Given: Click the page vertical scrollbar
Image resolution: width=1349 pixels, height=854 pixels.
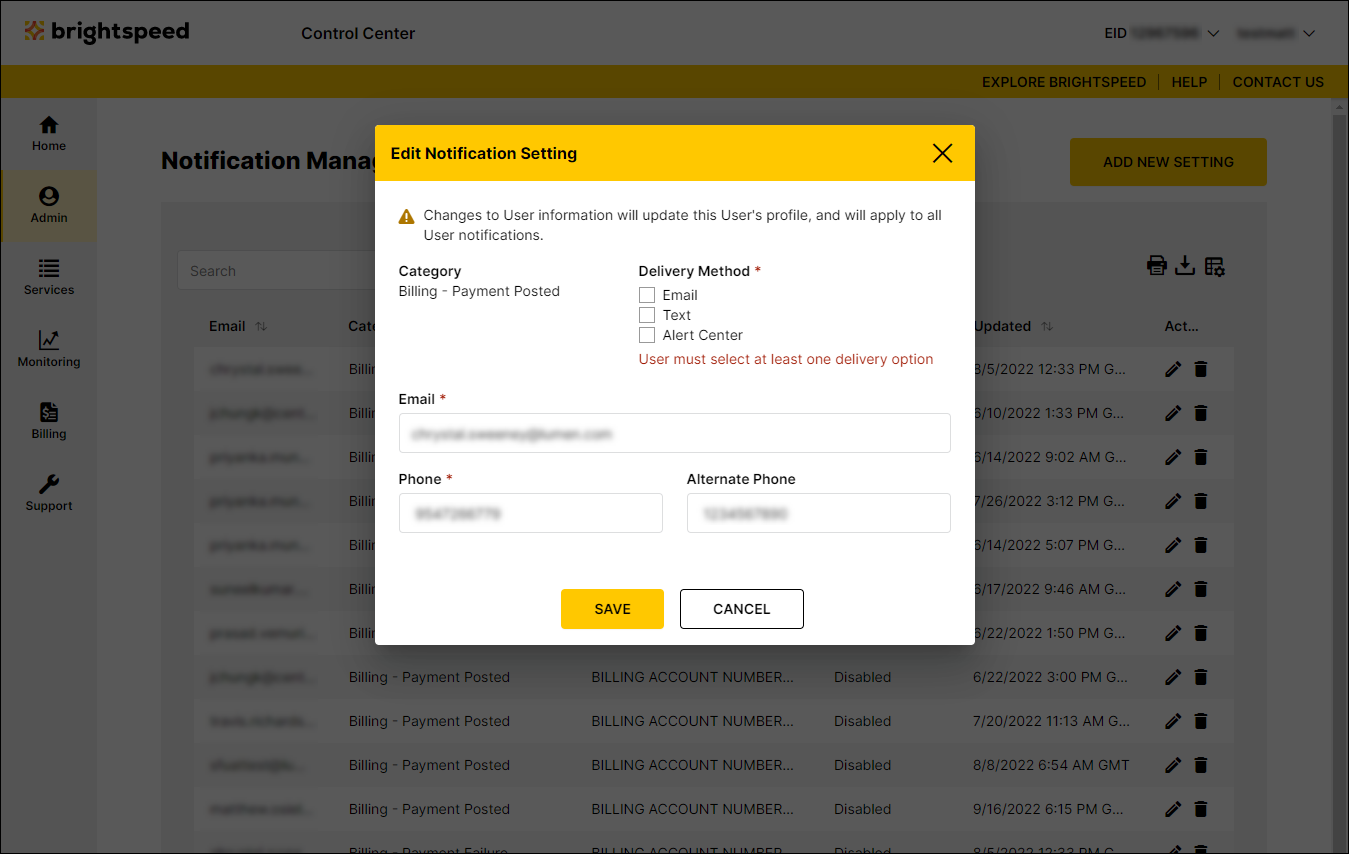Looking at the screenshot, I should 1340,475.
